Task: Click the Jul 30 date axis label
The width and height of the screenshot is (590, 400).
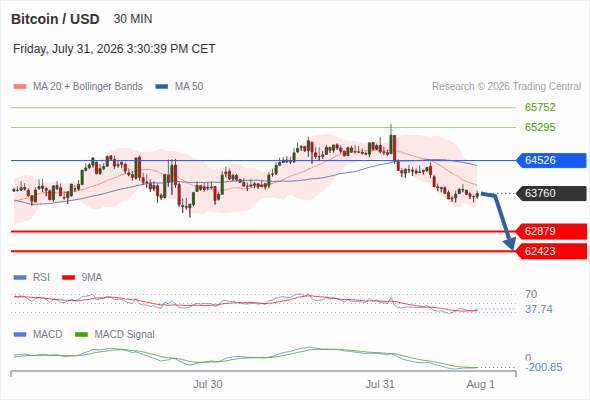Action: (208, 384)
